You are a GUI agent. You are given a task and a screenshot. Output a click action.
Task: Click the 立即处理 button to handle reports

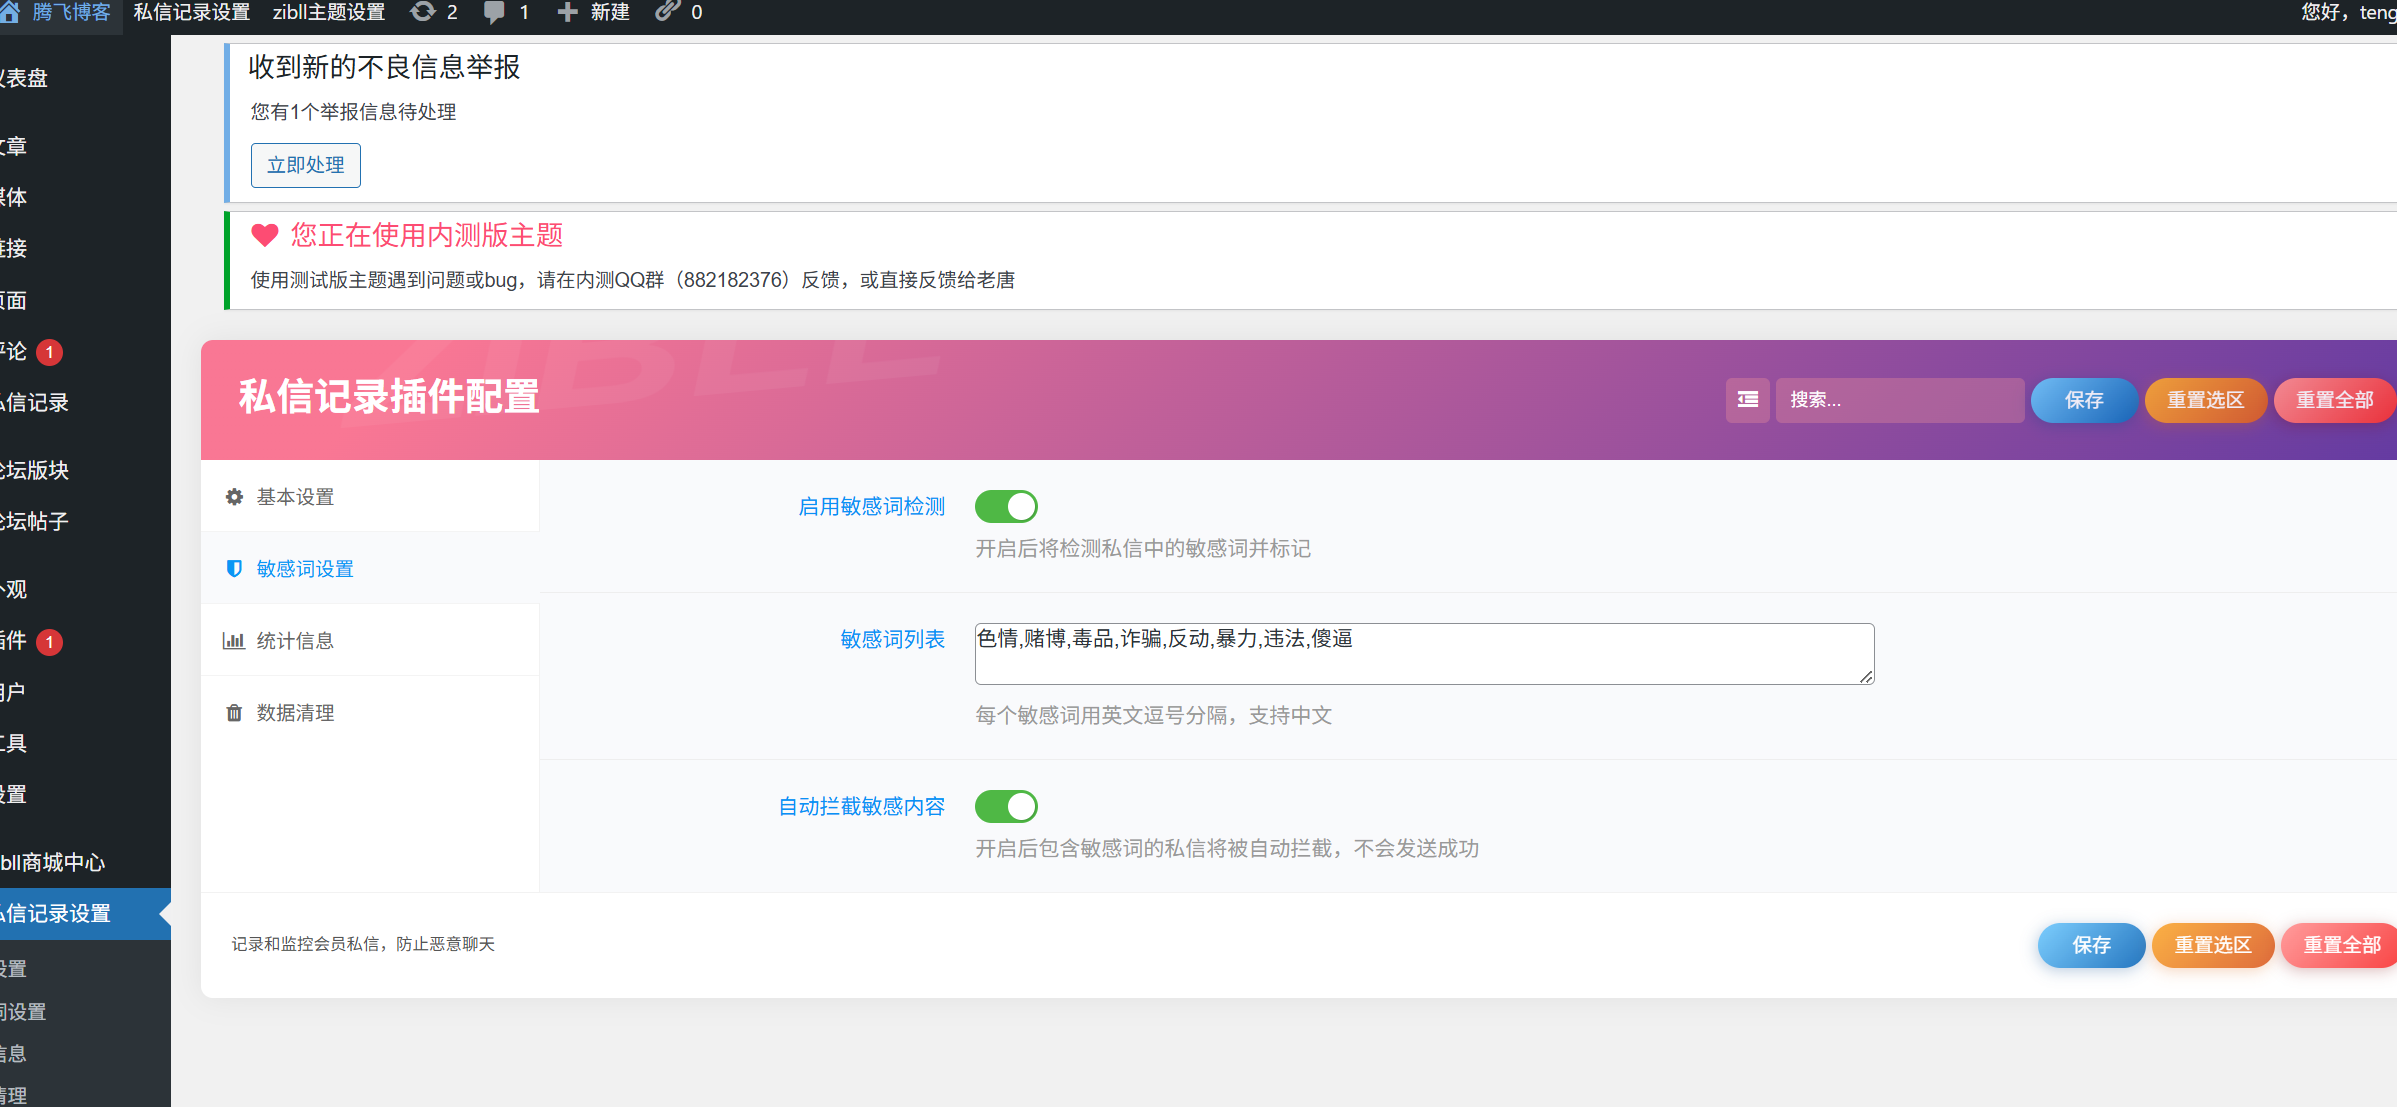coord(305,165)
